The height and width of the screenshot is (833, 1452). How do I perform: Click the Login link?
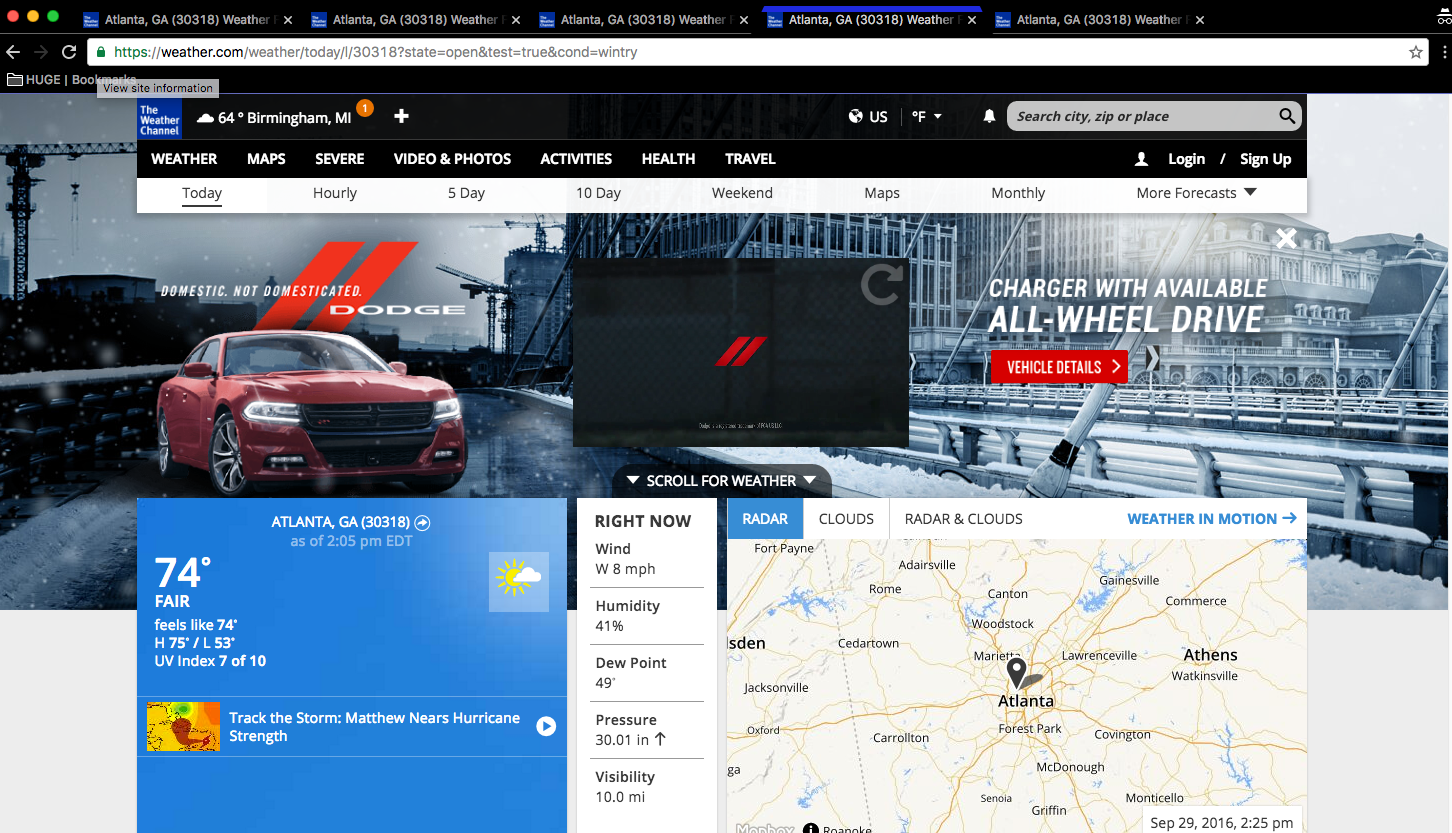pyautogui.click(x=1186, y=159)
